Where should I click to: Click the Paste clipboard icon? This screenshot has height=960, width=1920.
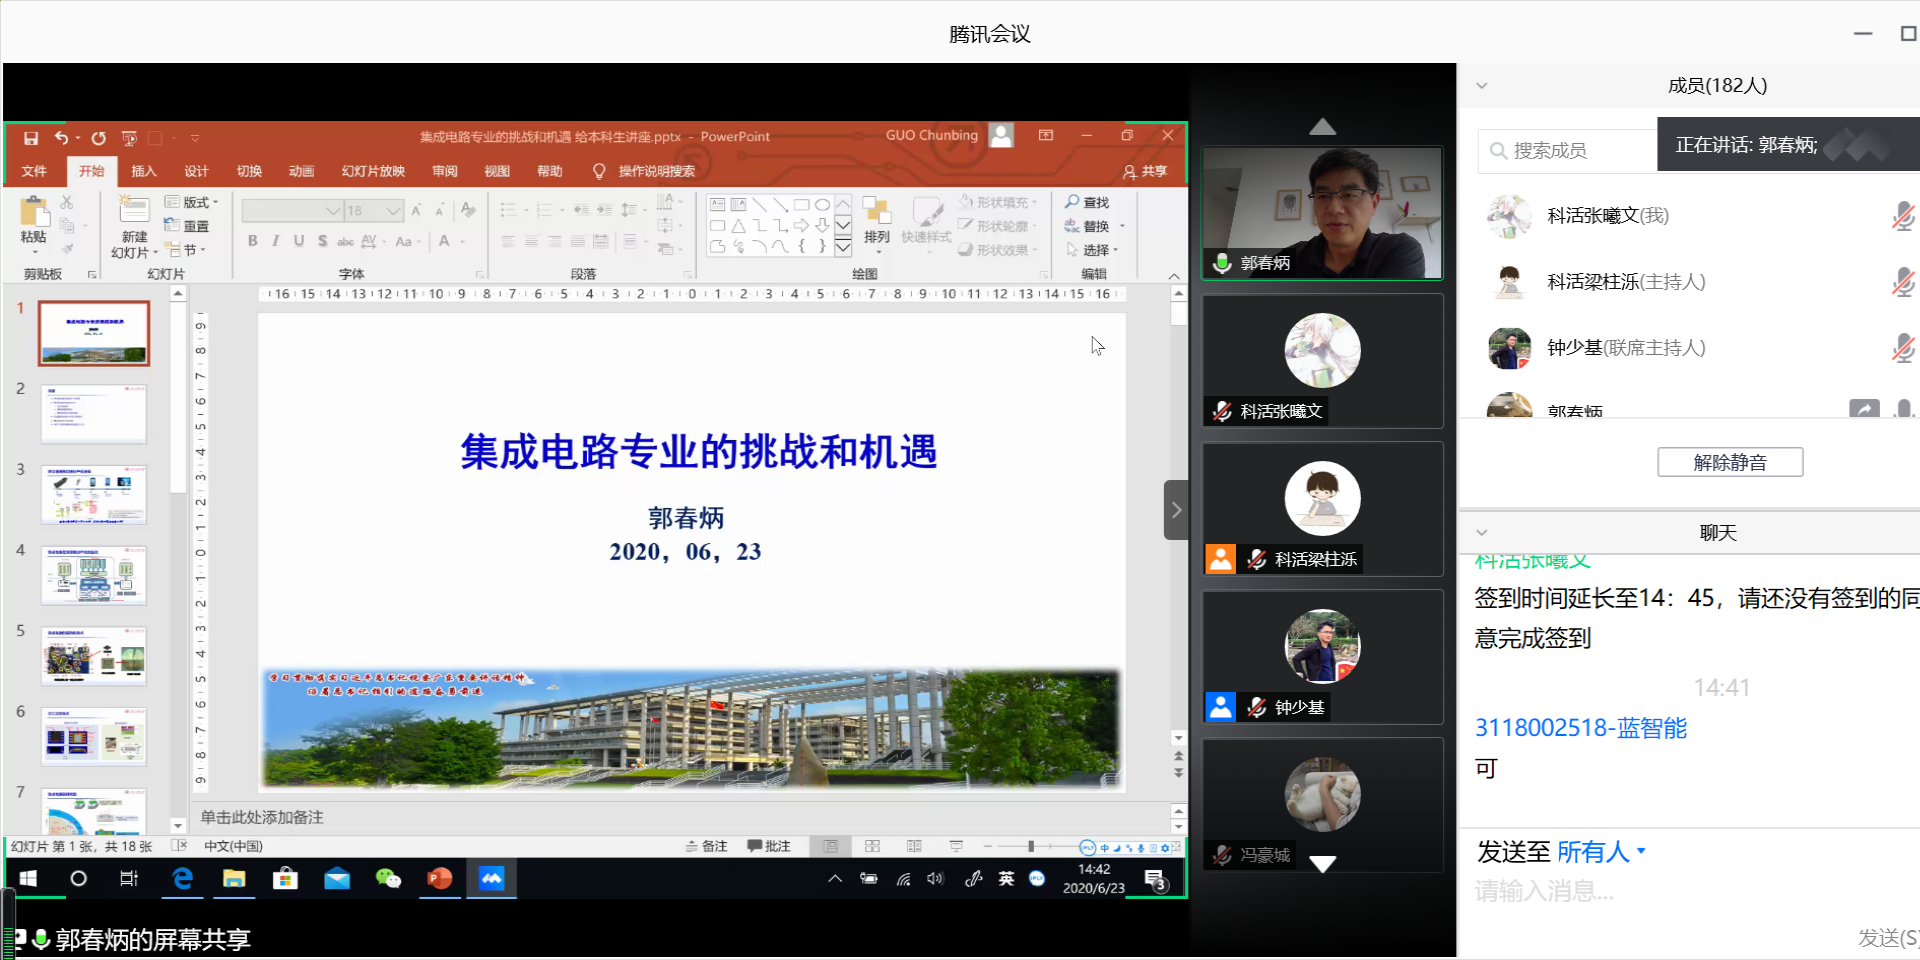(x=34, y=212)
